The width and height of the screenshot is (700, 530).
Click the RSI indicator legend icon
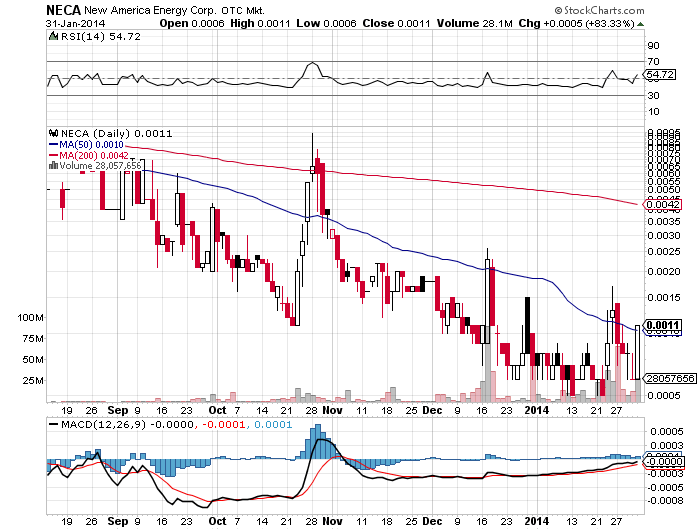pos(53,36)
